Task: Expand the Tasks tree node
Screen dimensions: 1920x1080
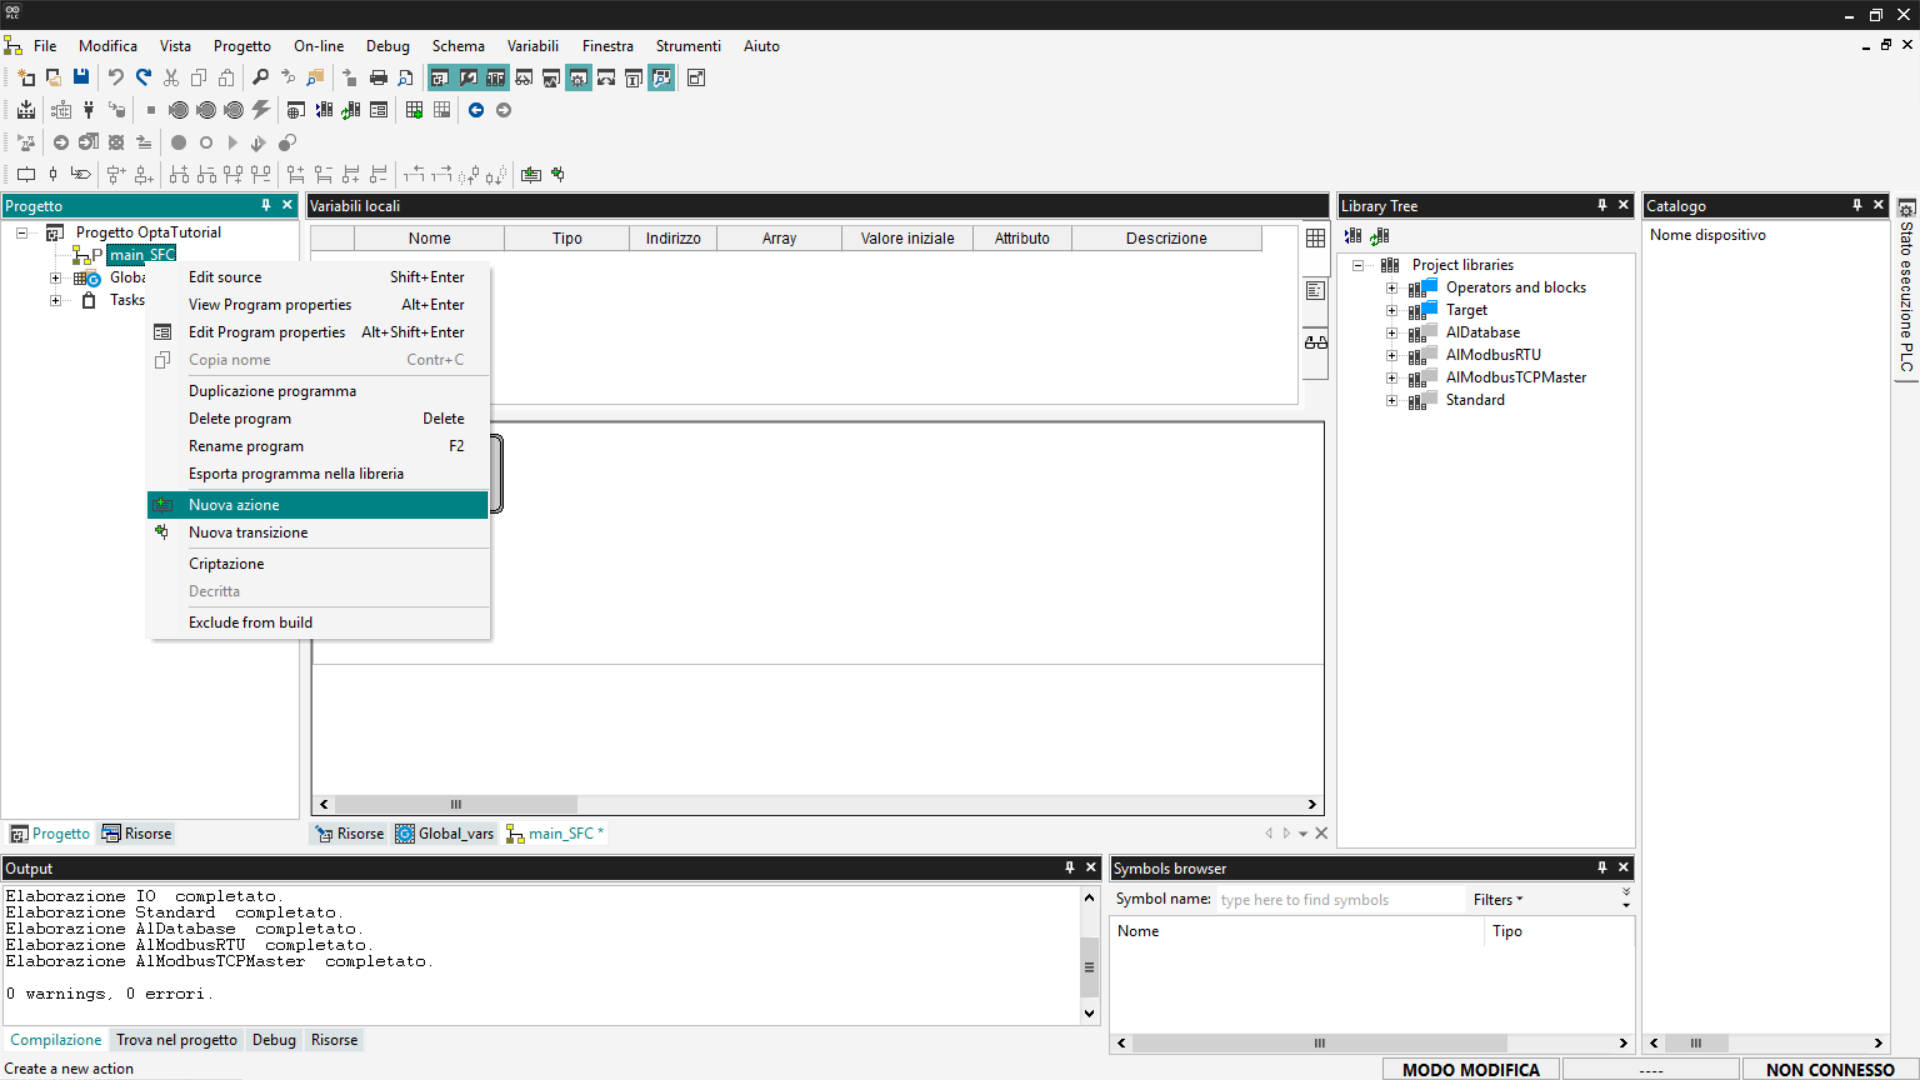Action: click(x=56, y=300)
